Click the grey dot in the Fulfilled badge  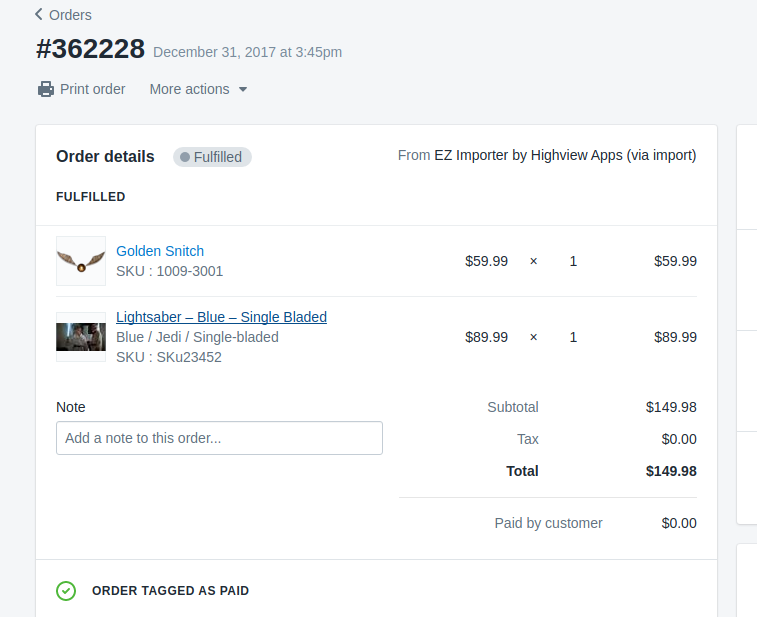coord(185,157)
